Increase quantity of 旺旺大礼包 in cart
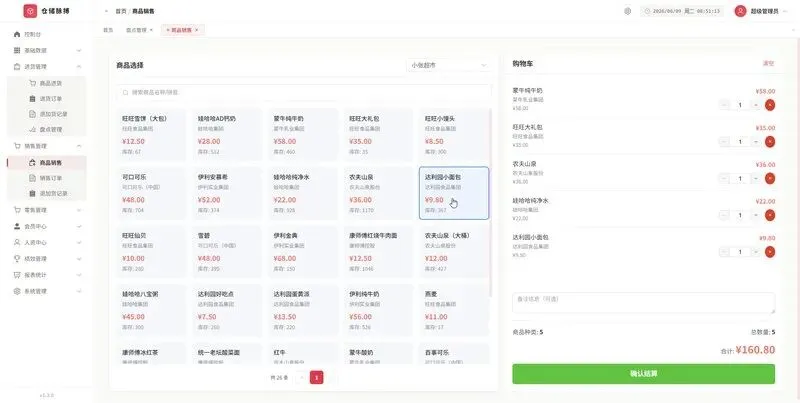 (756, 142)
